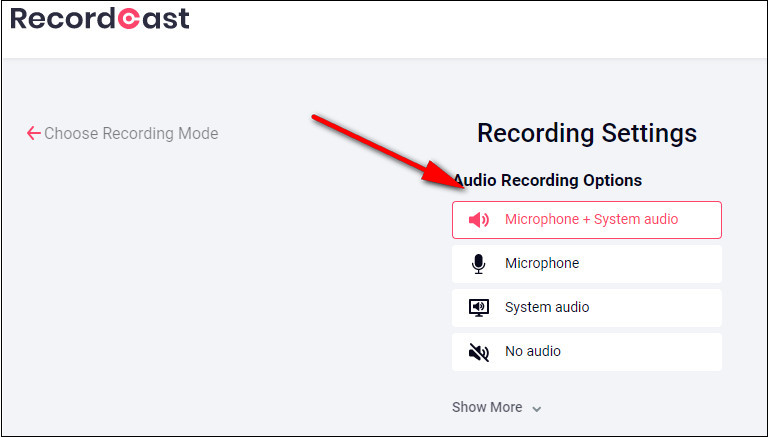Click the words System audio in the highlighted option

[x=636, y=220]
